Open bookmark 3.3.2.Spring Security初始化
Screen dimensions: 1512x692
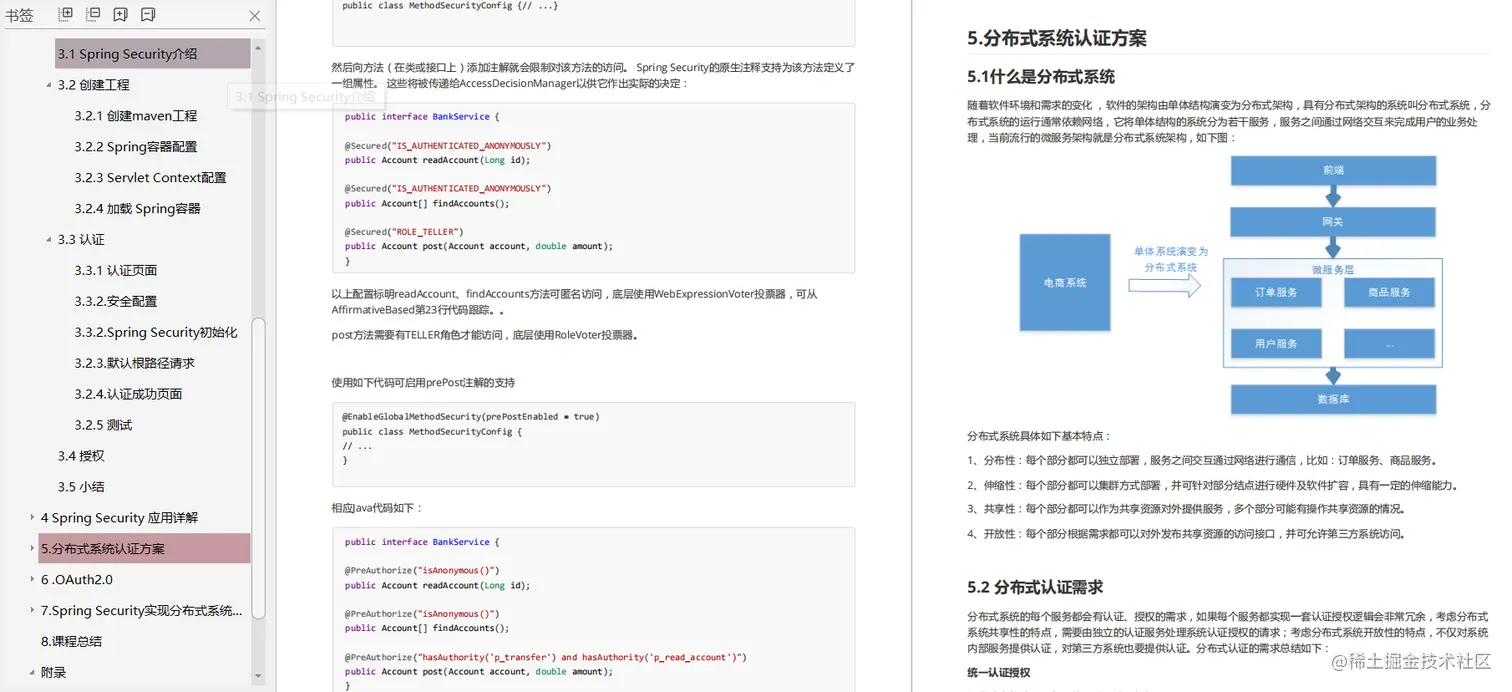point(156,333)
